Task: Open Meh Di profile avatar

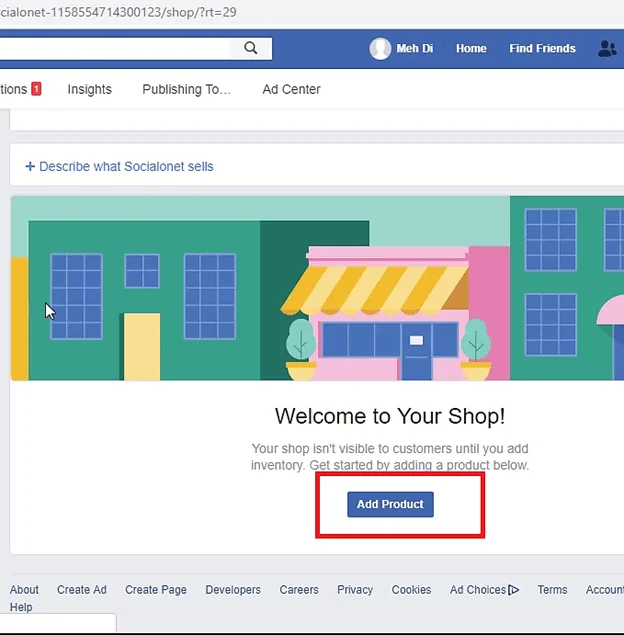Action: [x=380, y=48]
